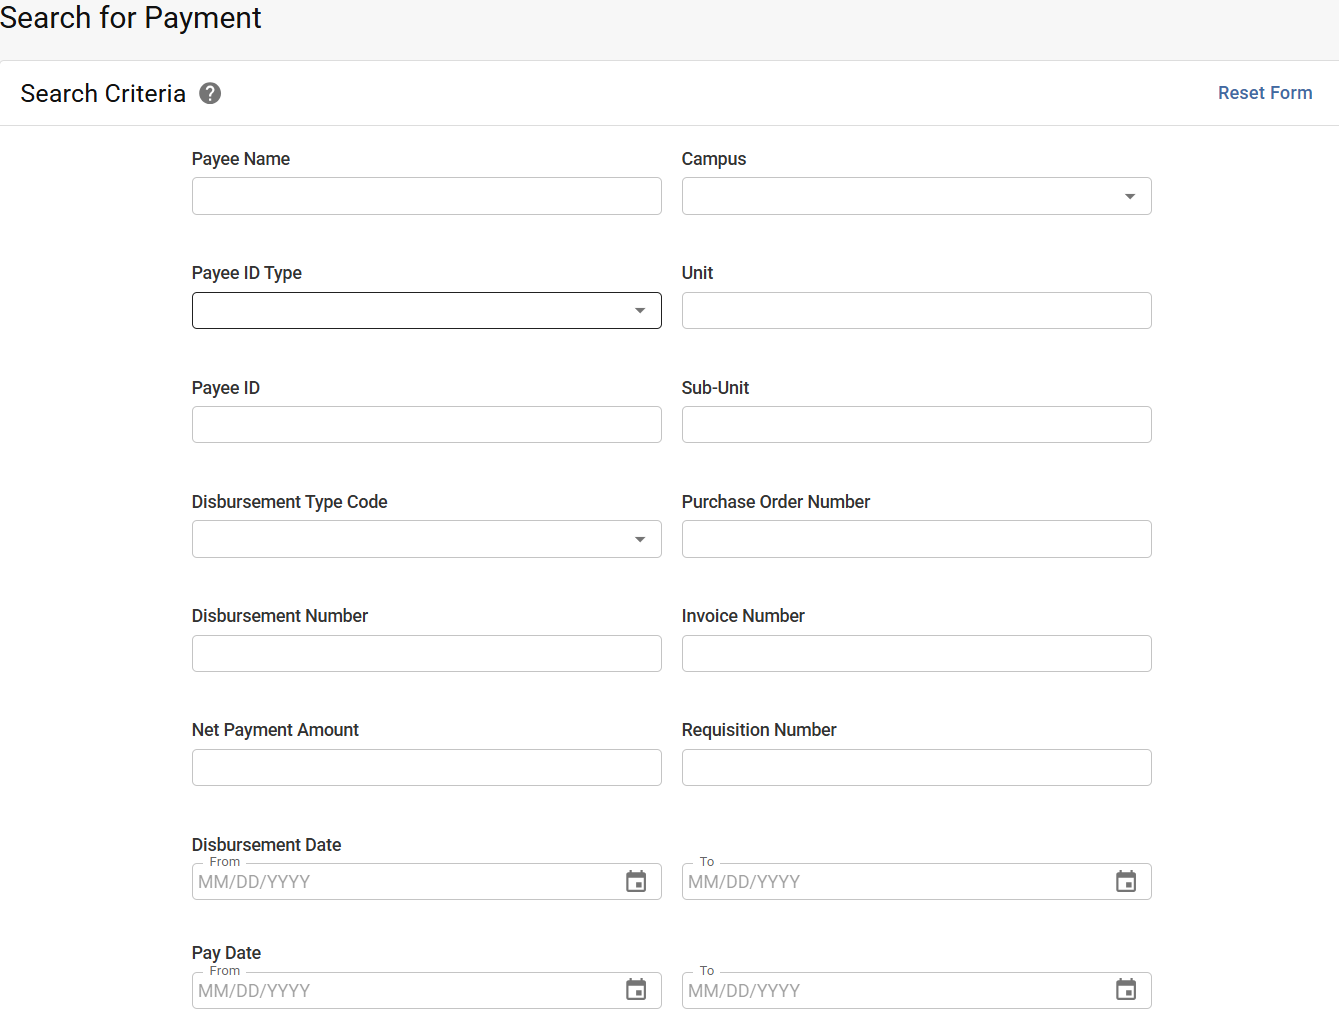Click the Reset Form link

tap(1265, 92)
